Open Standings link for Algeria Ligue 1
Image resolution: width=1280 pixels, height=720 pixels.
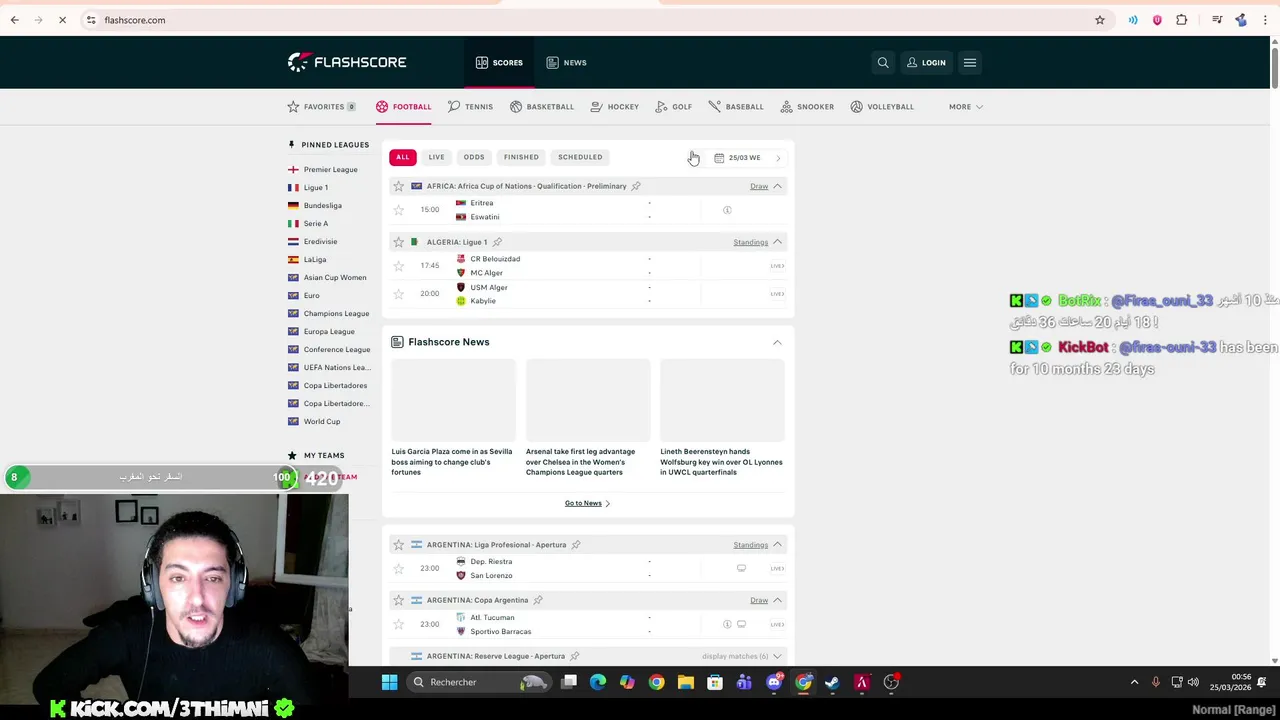750,242
